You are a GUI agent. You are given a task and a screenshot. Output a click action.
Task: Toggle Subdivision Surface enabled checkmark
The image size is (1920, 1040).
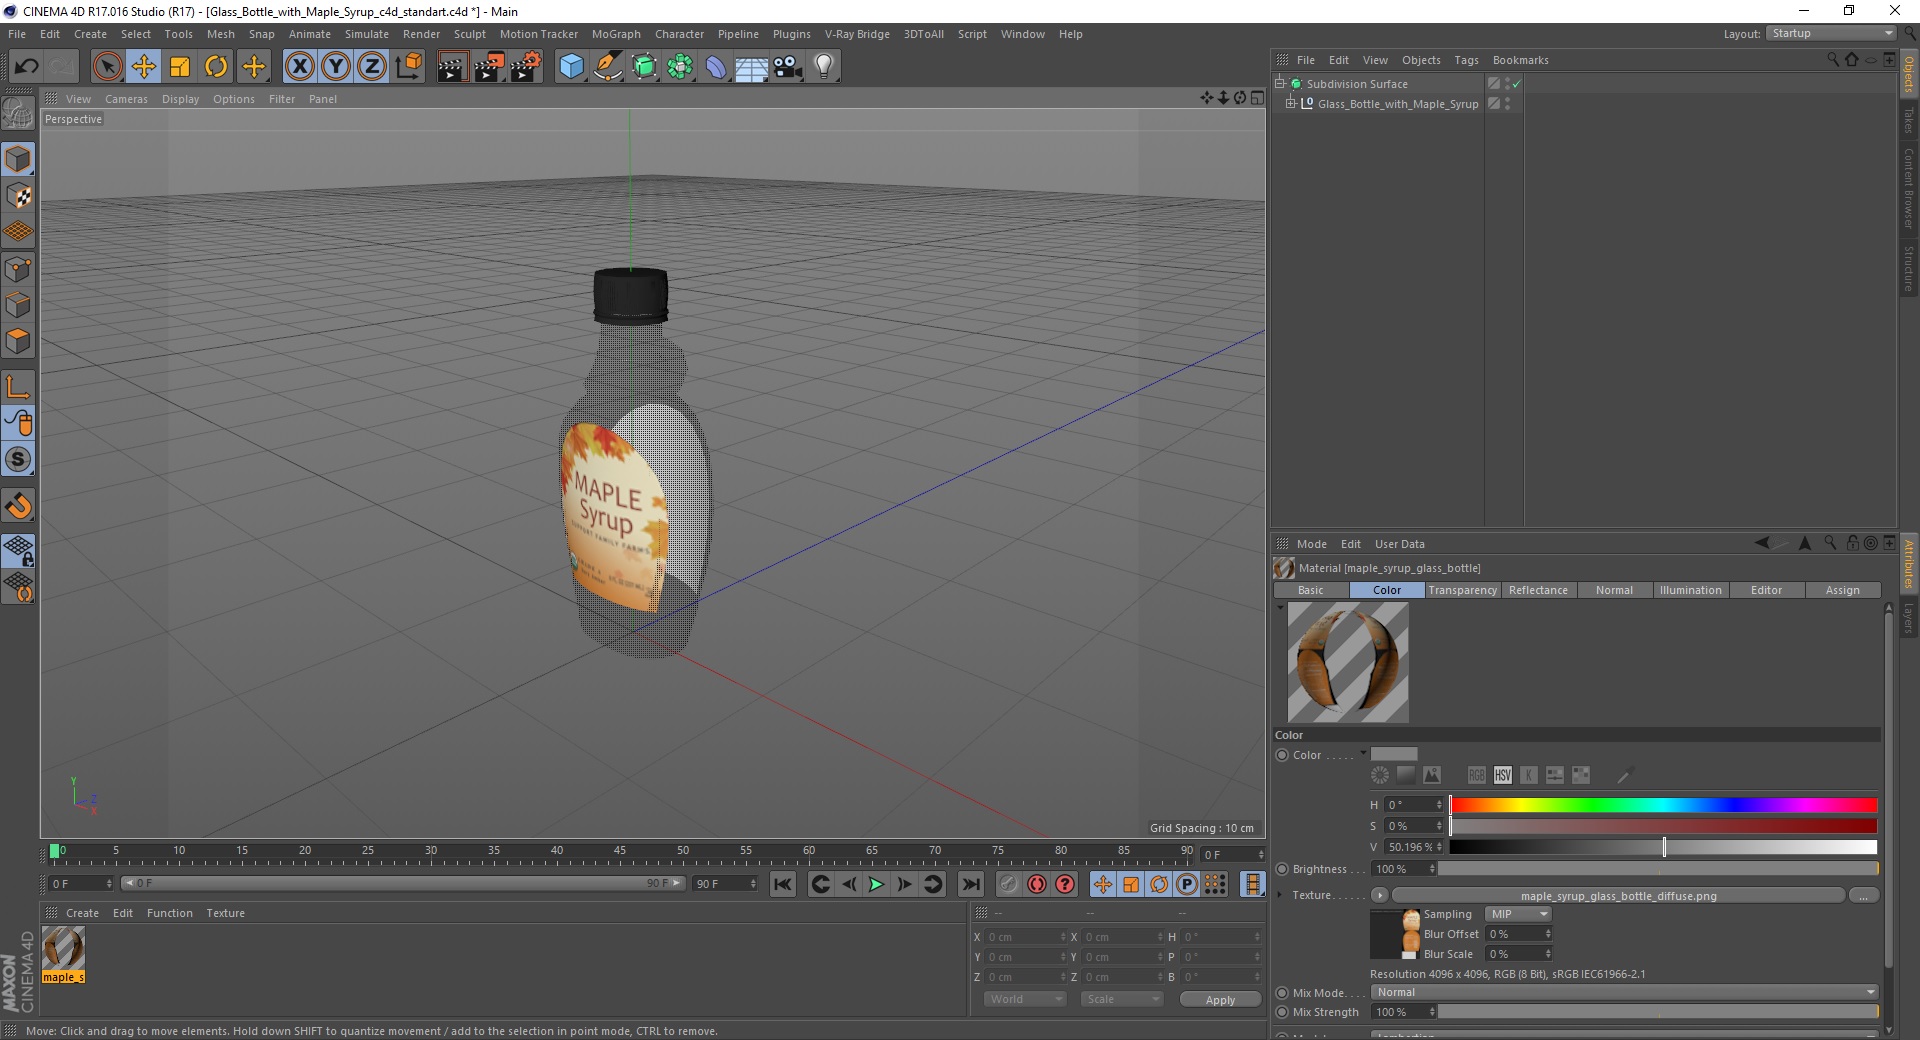(1516, 84)
